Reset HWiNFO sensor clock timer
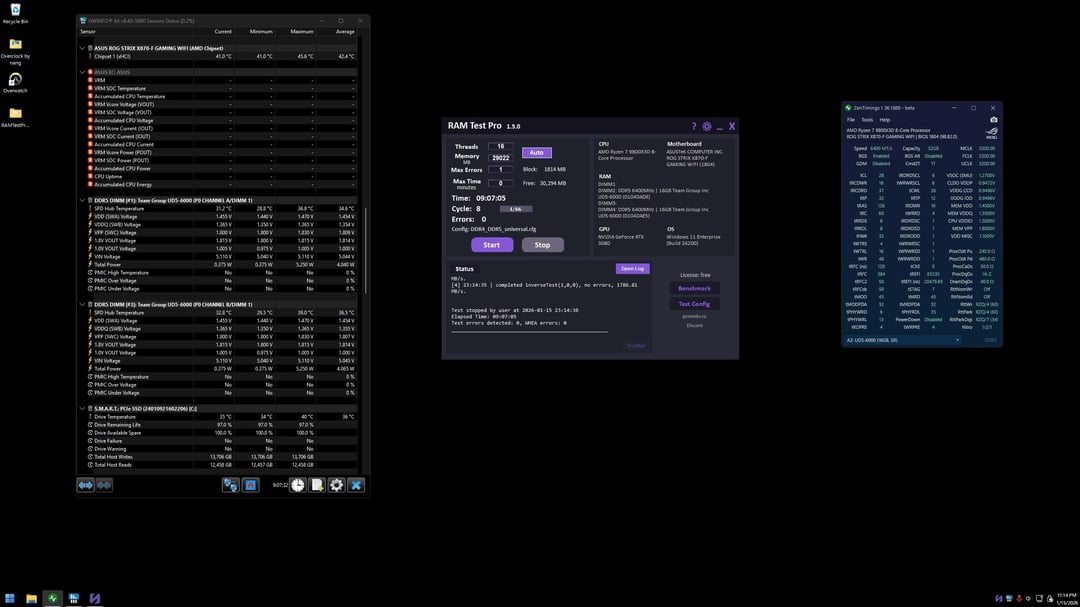The height and width of the screenshot is (607, 1080). tap(297, 485)
